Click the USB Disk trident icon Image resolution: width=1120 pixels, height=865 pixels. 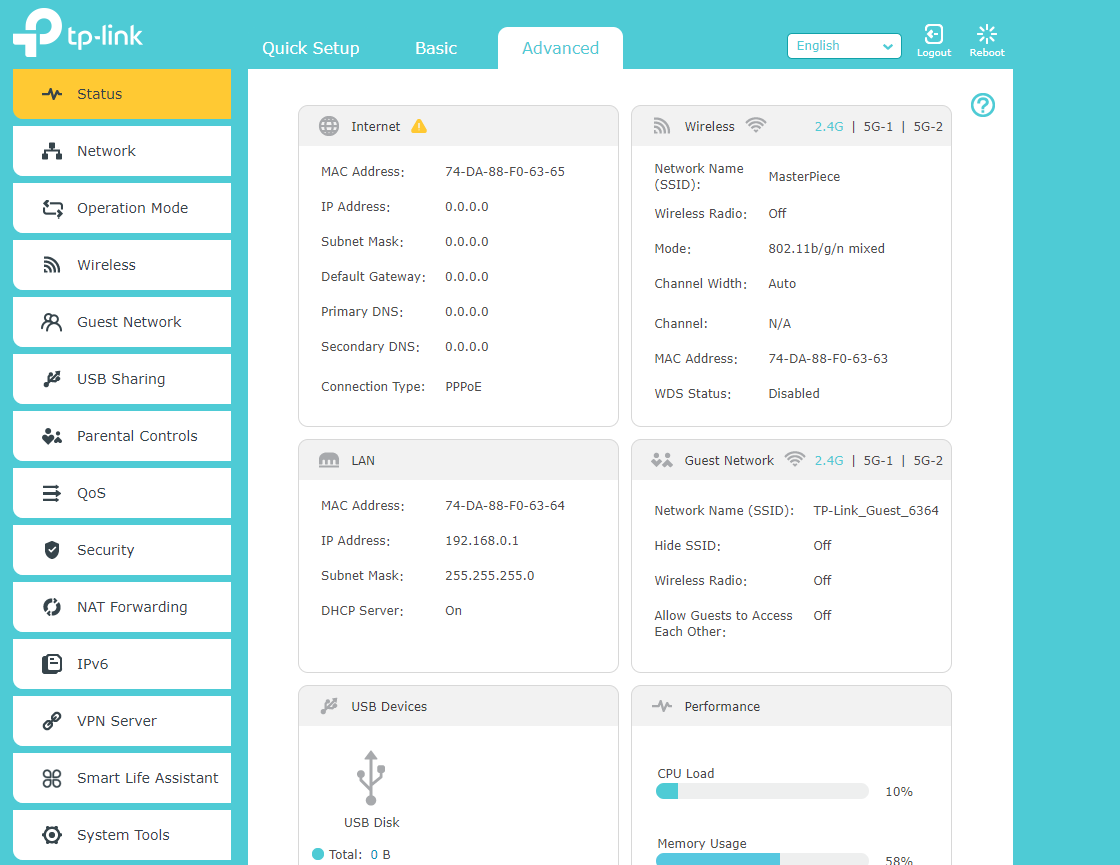tap(371, 778)
